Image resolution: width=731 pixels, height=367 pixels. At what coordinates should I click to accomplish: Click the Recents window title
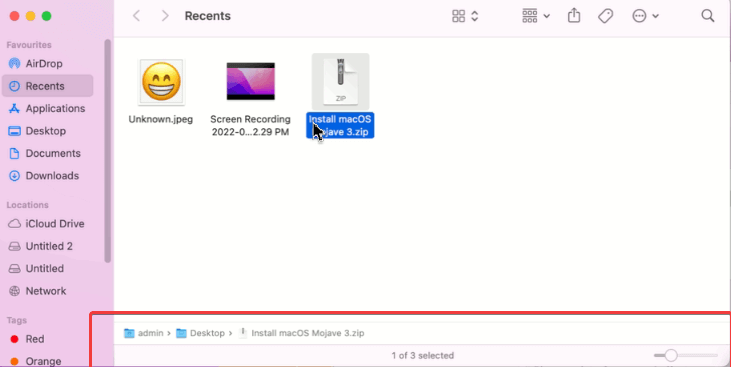pos(207,16)
